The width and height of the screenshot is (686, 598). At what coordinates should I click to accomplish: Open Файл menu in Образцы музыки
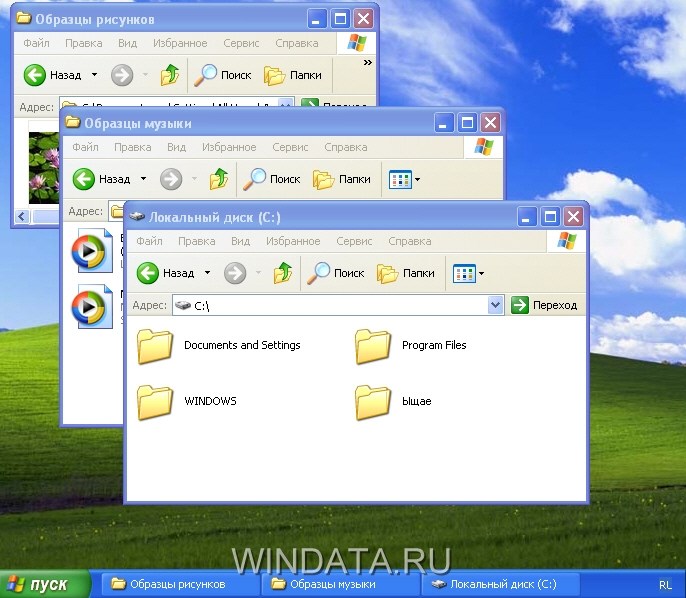[x=85, y=147]
